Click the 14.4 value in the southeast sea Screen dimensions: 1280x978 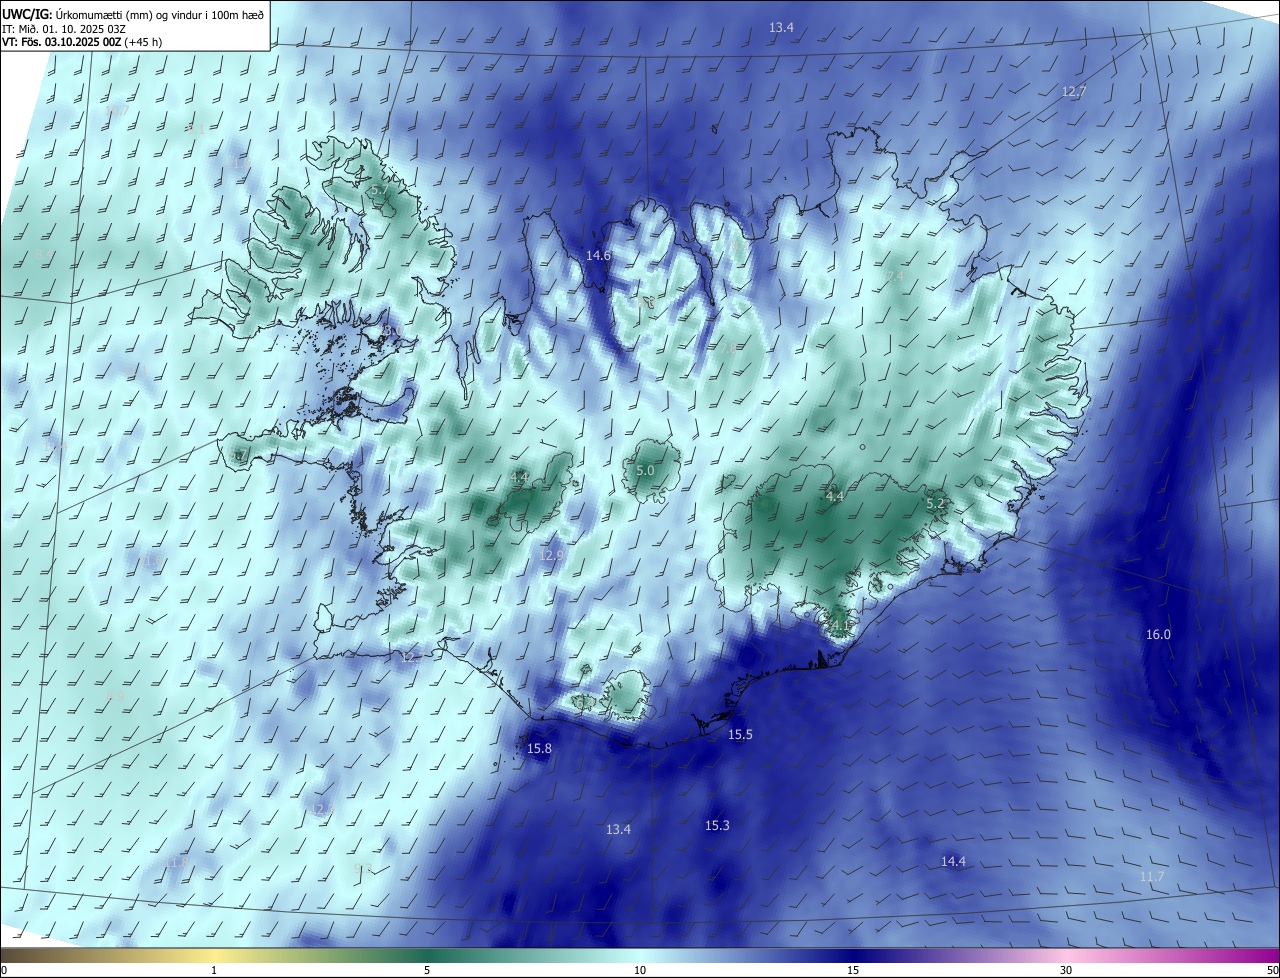953,862
